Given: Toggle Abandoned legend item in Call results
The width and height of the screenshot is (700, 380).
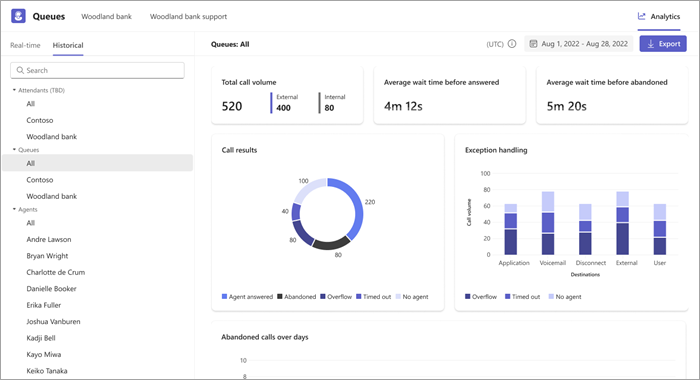Looking at the screenshot, I should click(x=296, y=296).
